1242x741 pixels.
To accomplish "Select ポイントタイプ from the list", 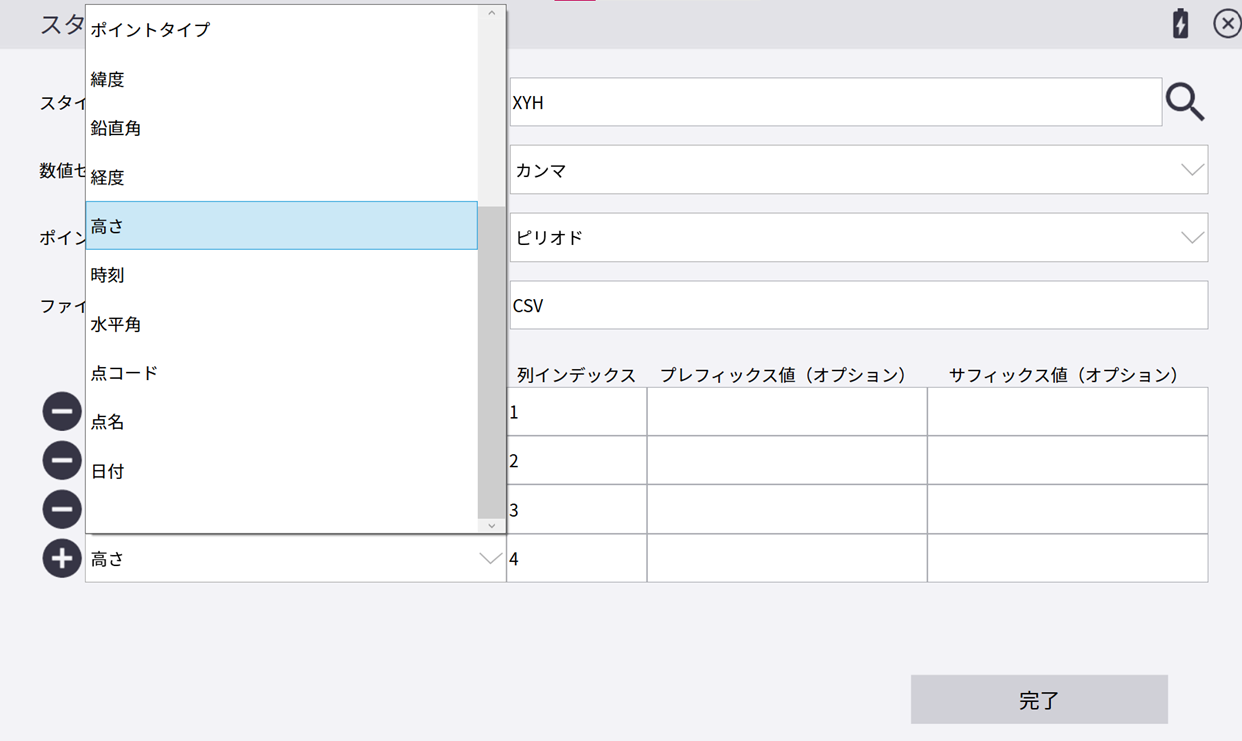I will (x=281, y=30).
